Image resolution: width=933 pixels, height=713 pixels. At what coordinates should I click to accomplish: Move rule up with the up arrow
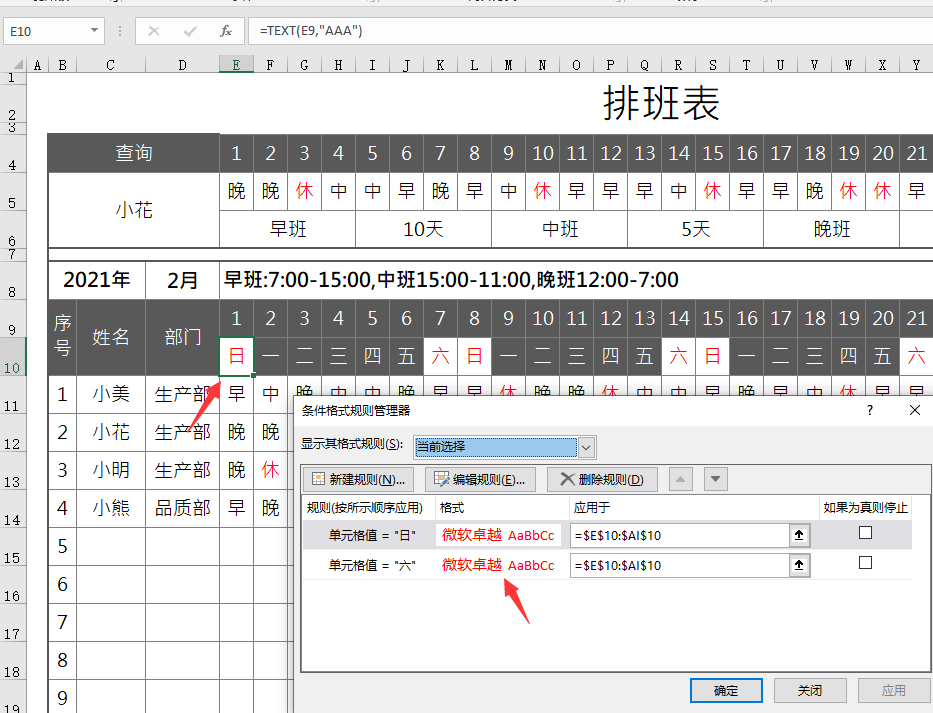(x=681, y=479)
